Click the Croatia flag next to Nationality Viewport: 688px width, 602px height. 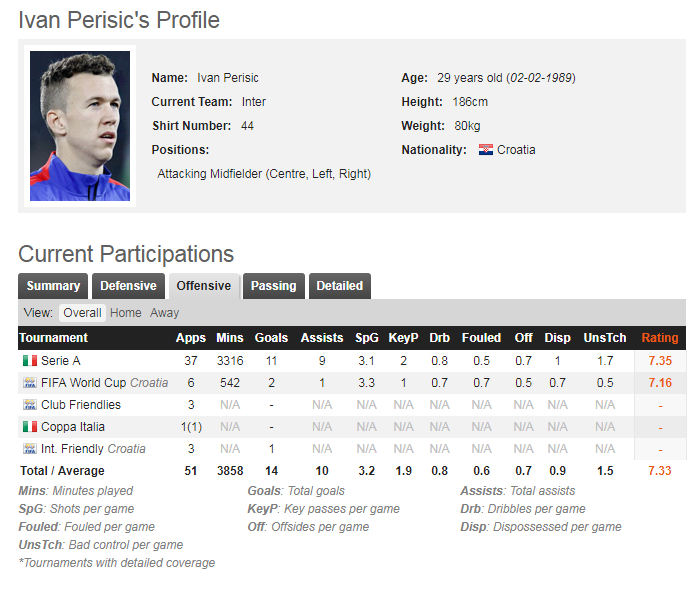pos(486,150)
